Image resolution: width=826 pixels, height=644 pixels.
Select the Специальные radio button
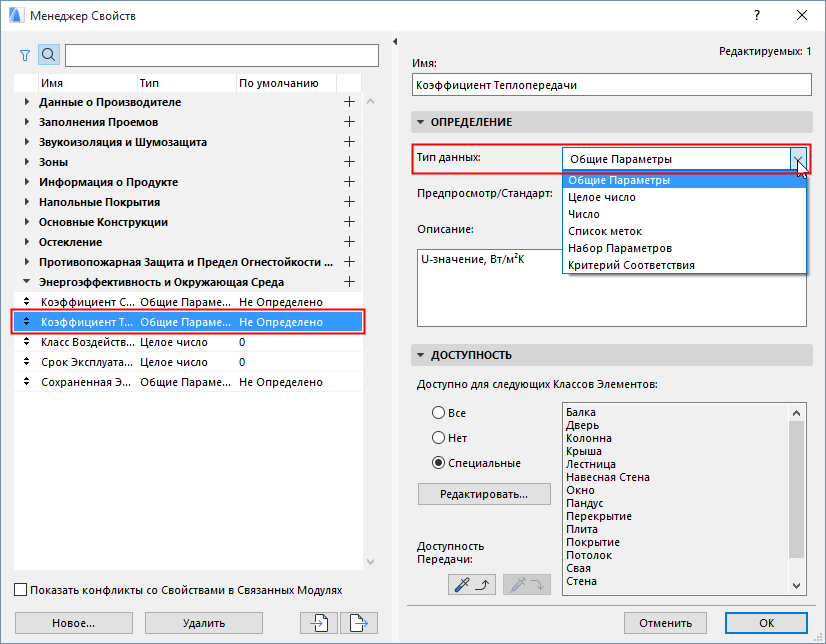click(x=438, y=463)
